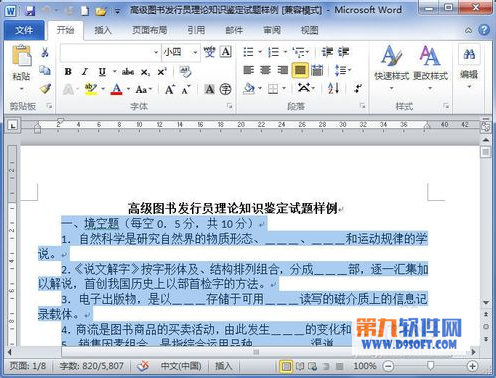This screenshot has width=496, height=378.
Task: Open the Paragraph dialog launcher
Action: click(362, 106)
